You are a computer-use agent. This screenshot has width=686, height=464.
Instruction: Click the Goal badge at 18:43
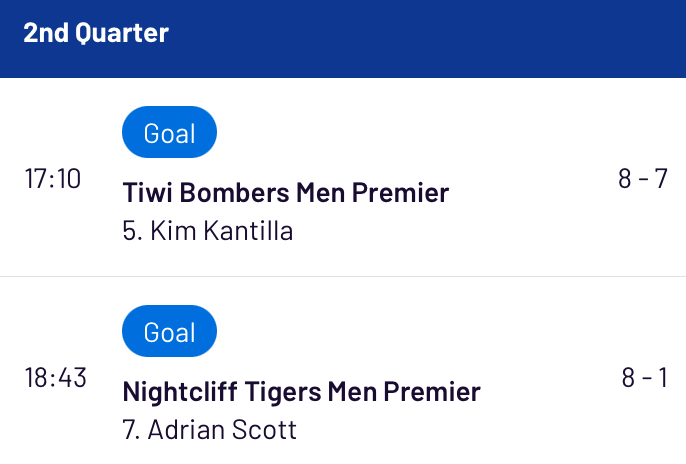point(169,331)
